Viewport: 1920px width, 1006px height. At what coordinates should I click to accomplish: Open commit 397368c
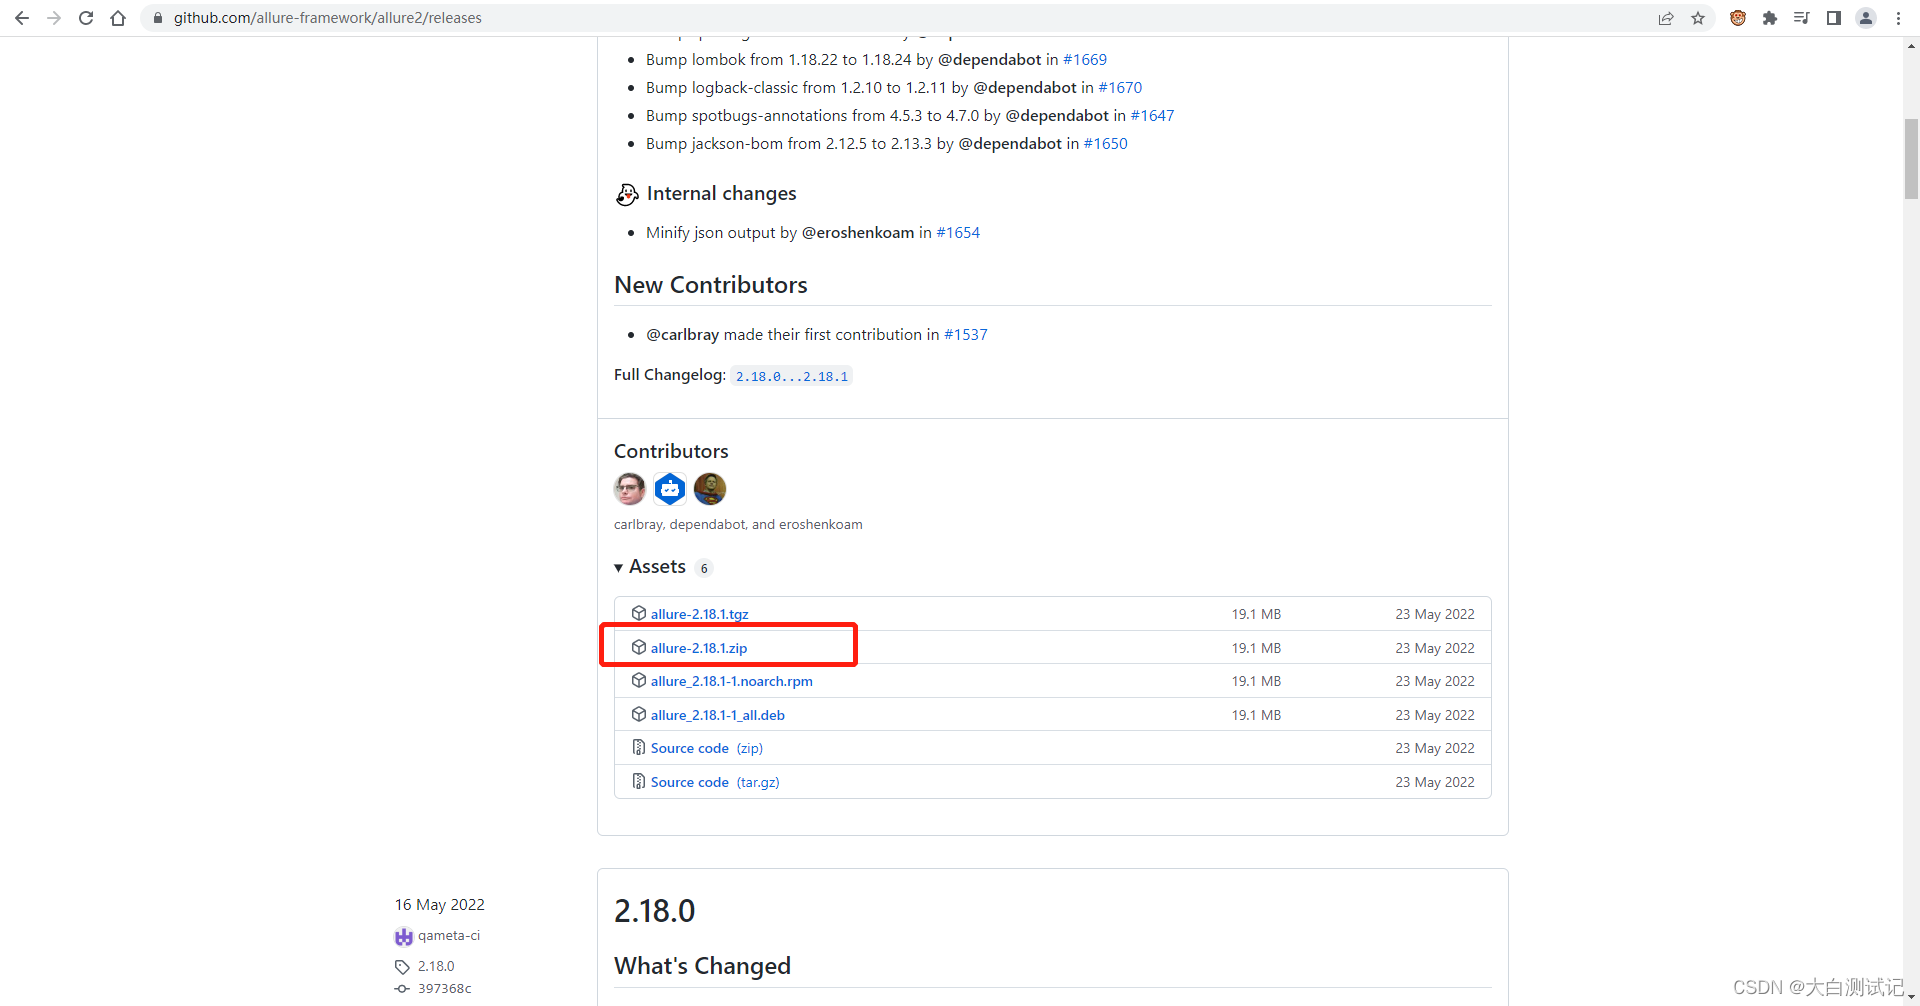pos(445,989)
